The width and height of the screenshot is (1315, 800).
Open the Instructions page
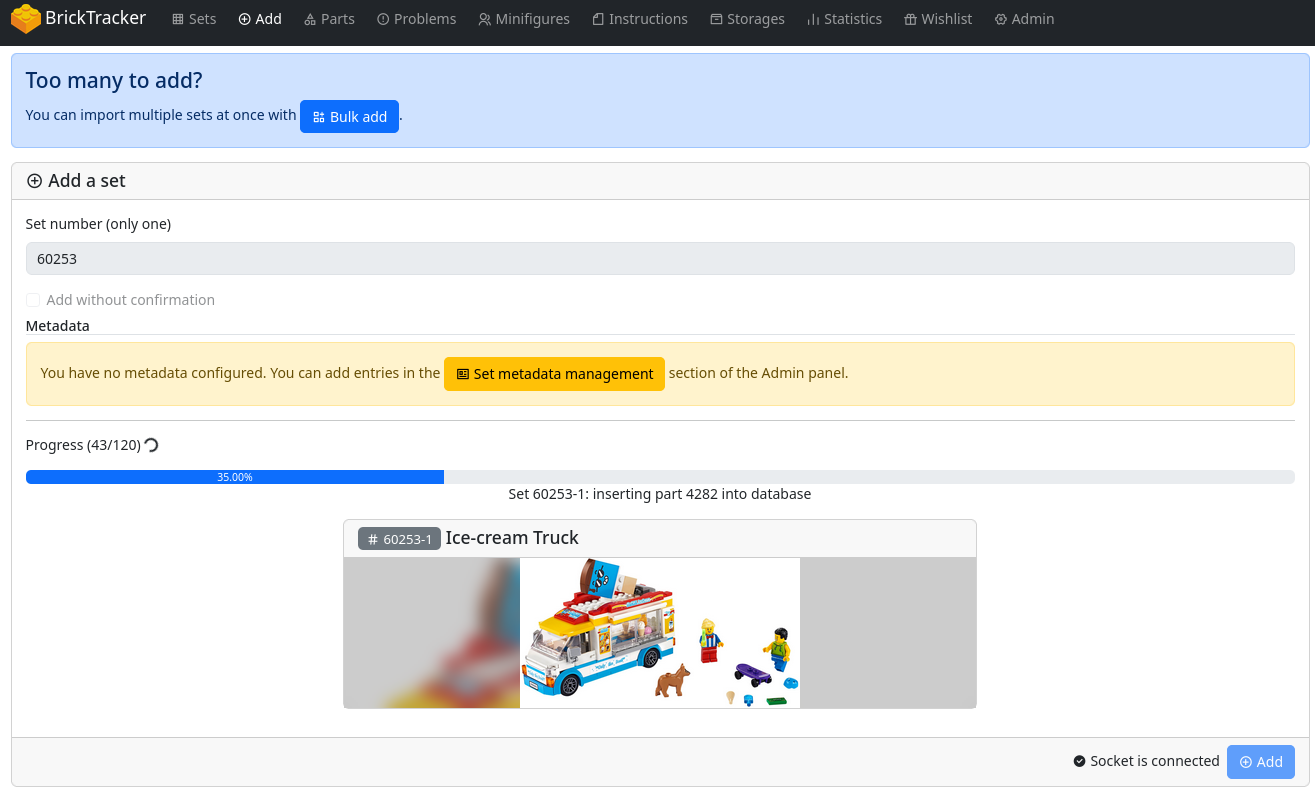point(639,19)
